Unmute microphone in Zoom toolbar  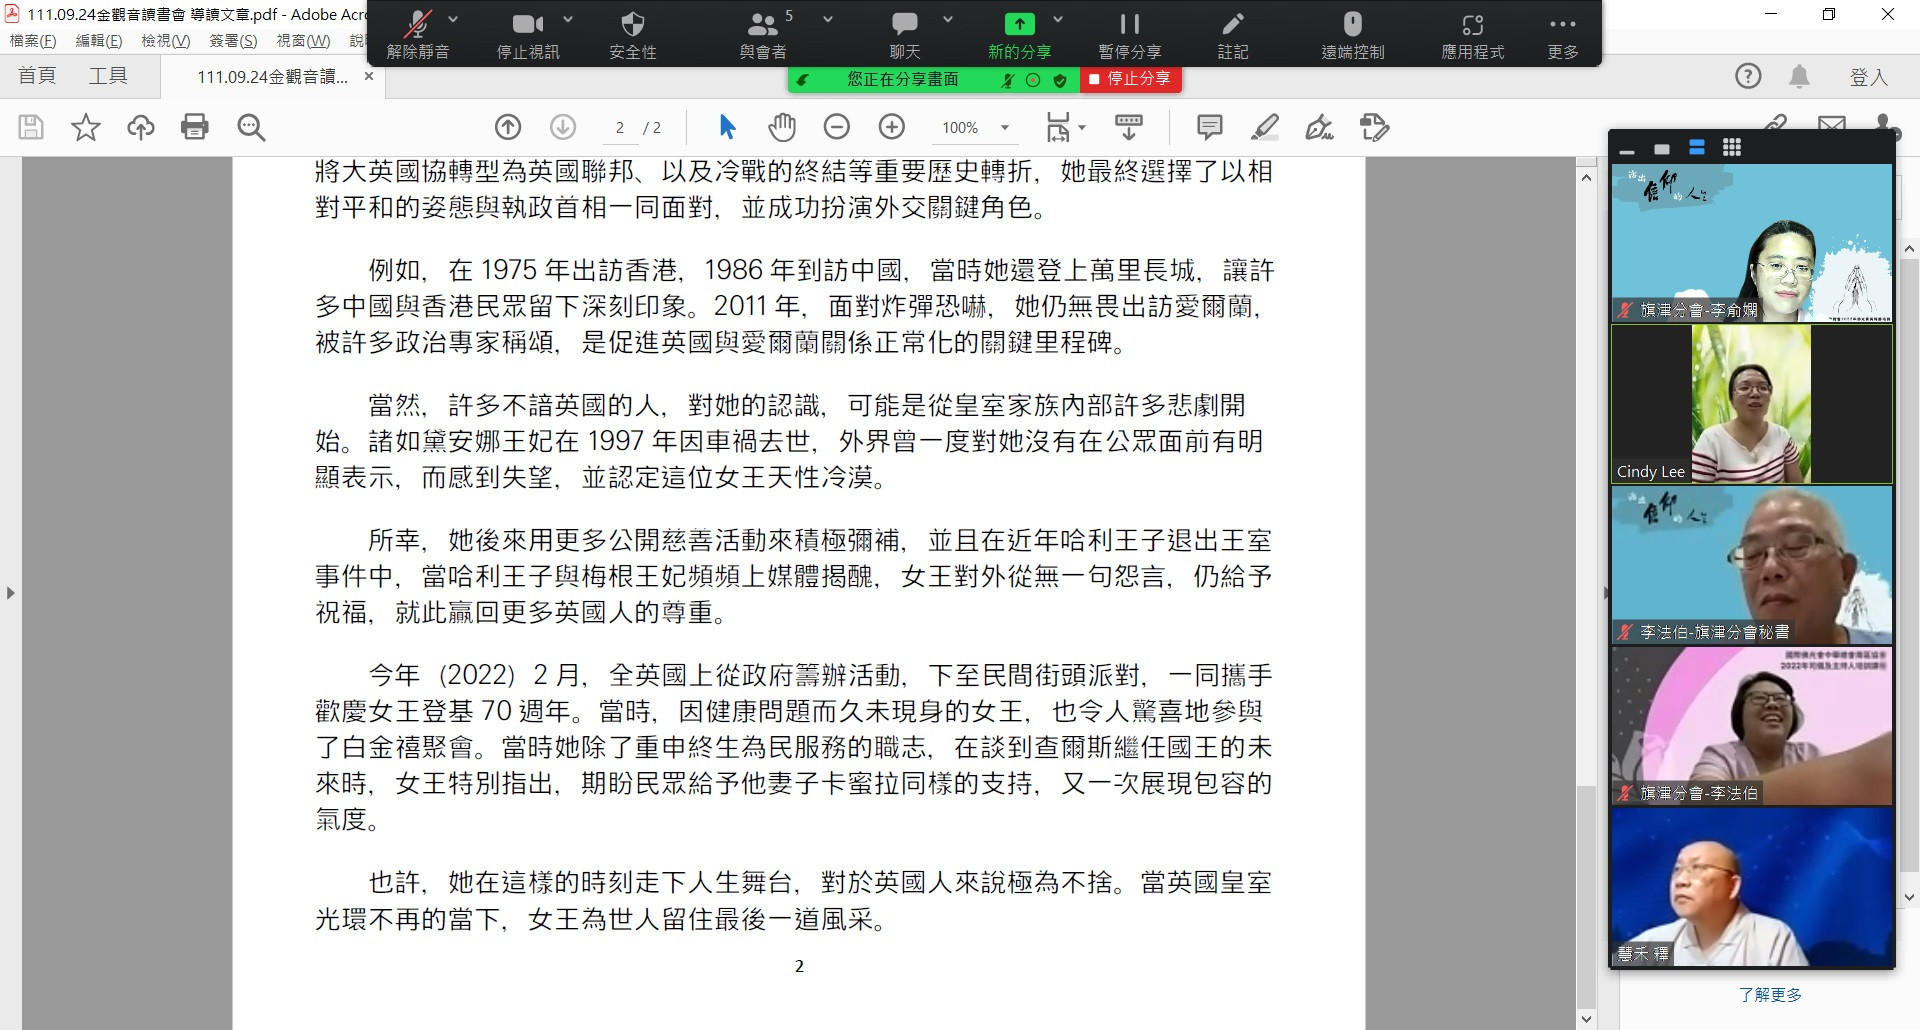(x=418, y=35)
